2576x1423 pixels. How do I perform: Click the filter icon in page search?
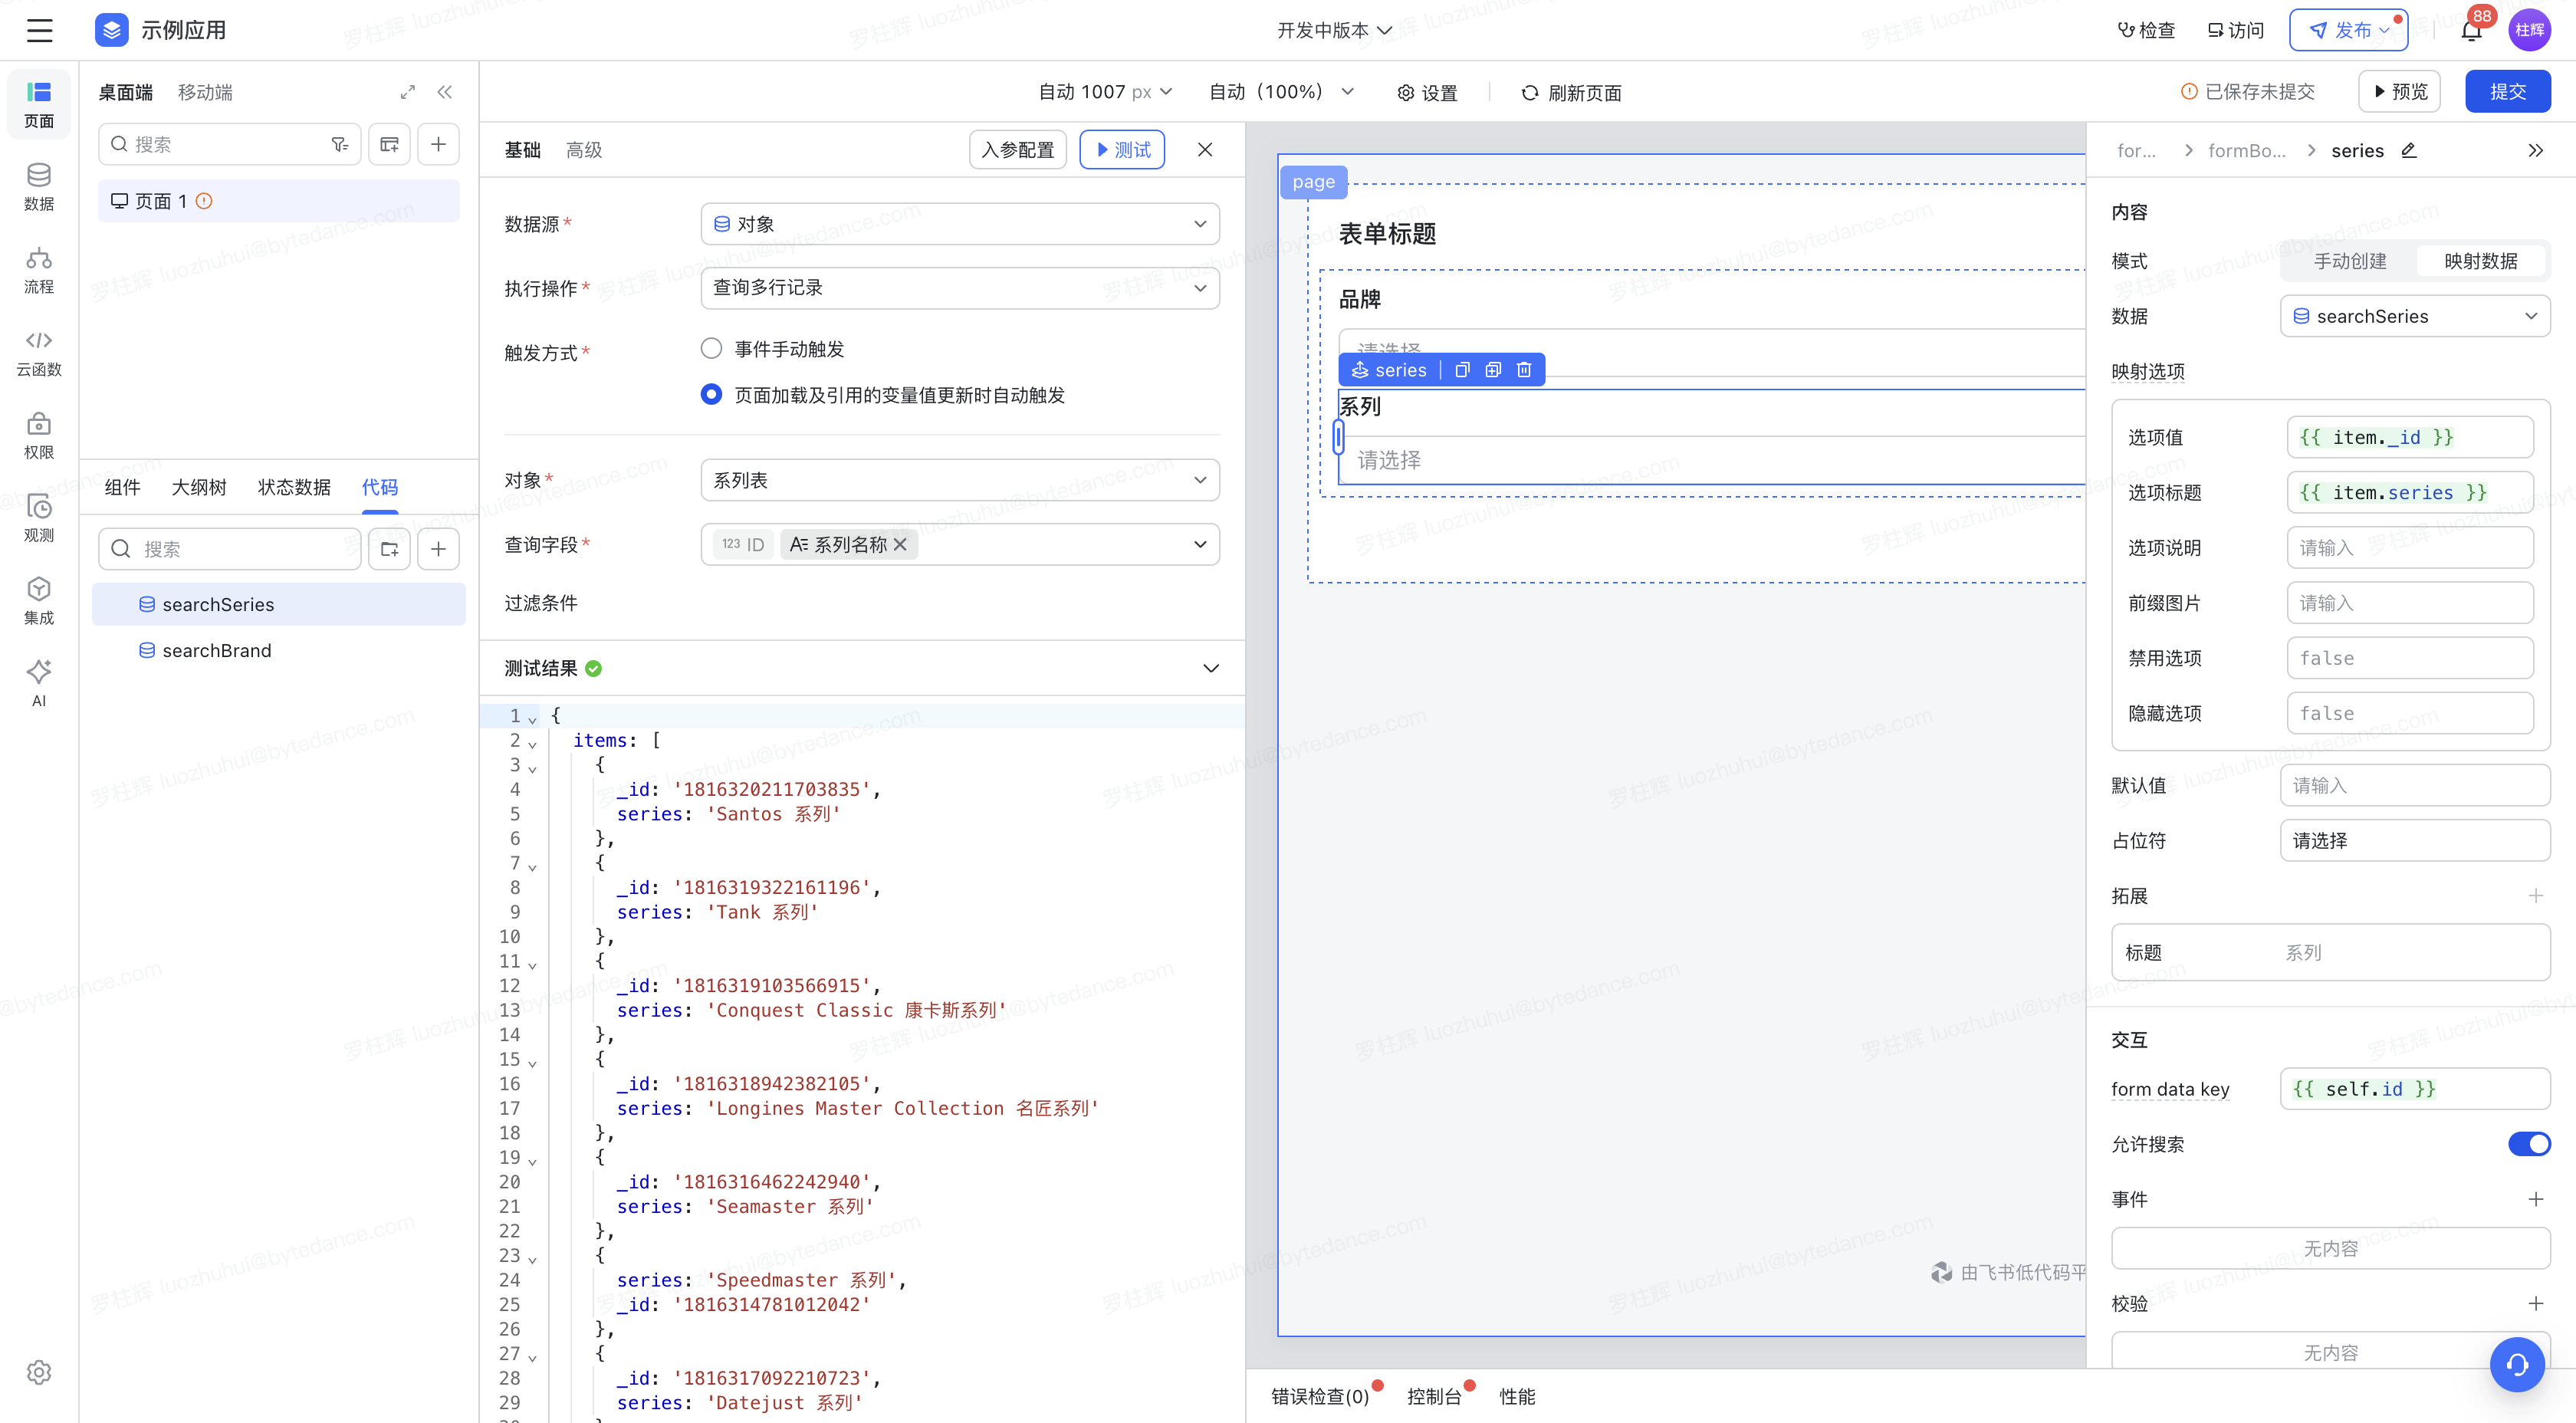[340, 144]
